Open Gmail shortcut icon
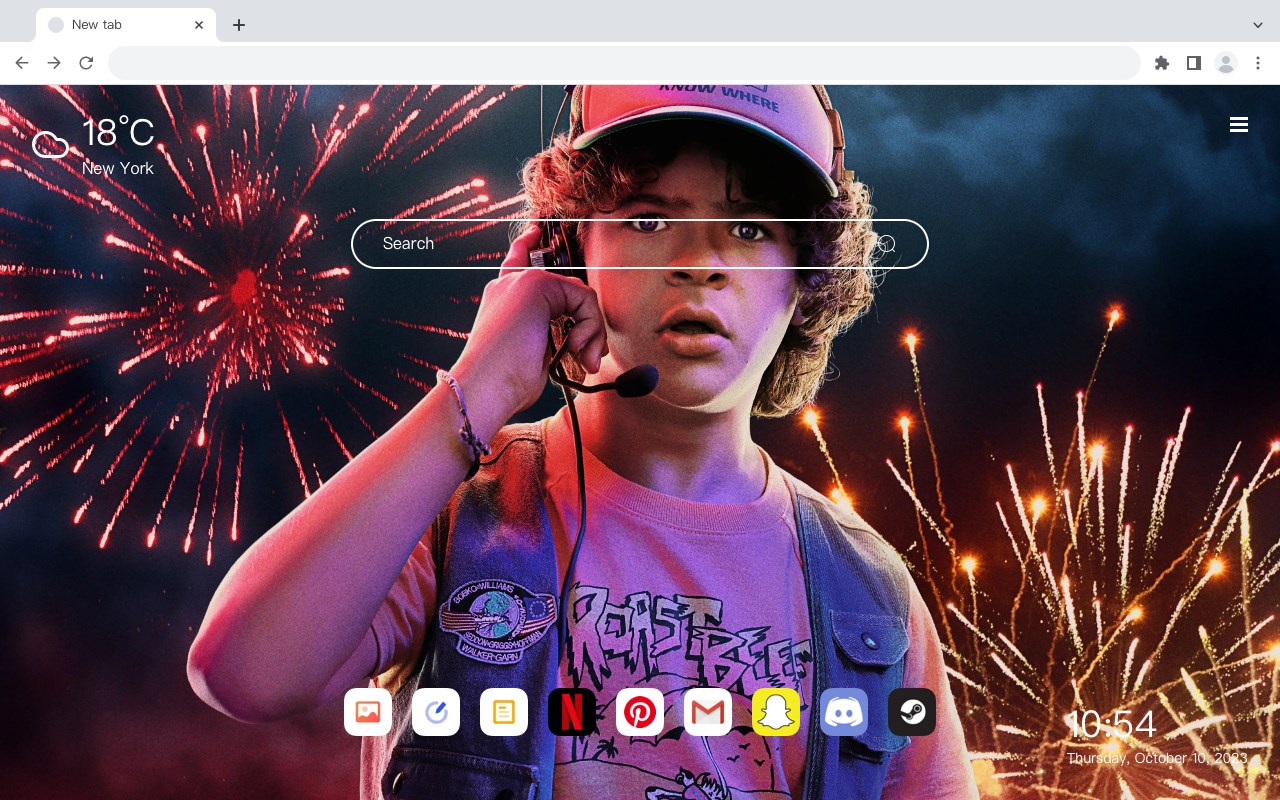Screen dimensions: 1280x800 coord(708,712)
